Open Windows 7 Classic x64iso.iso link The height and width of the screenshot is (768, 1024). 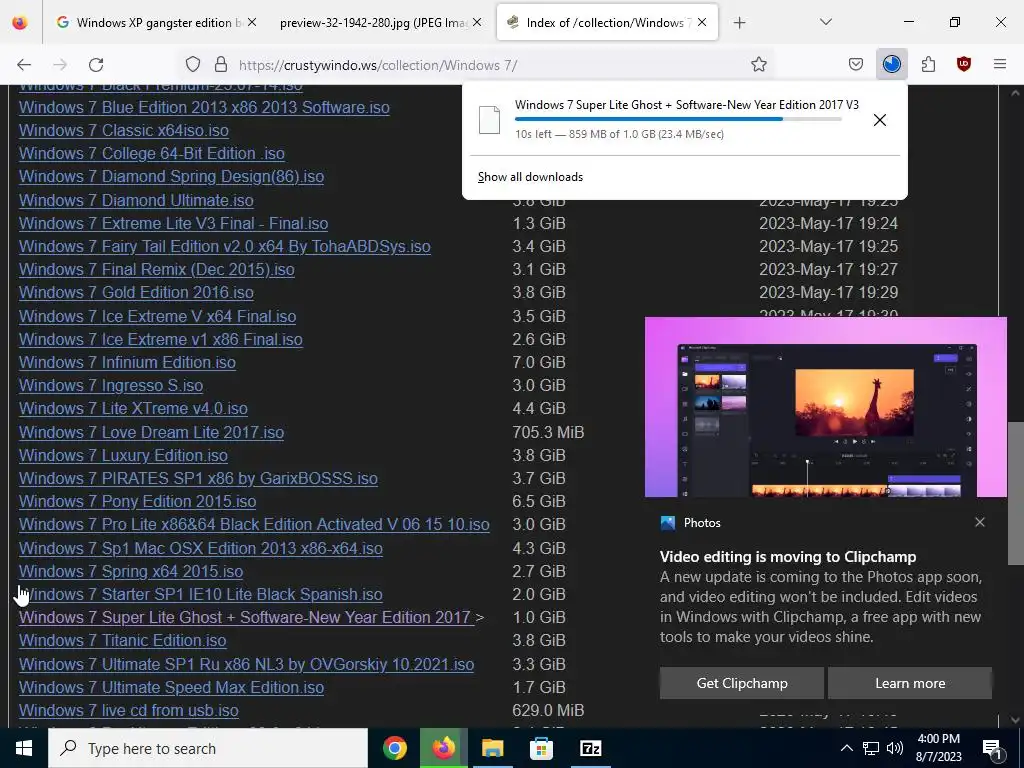(x=124, y=130)
